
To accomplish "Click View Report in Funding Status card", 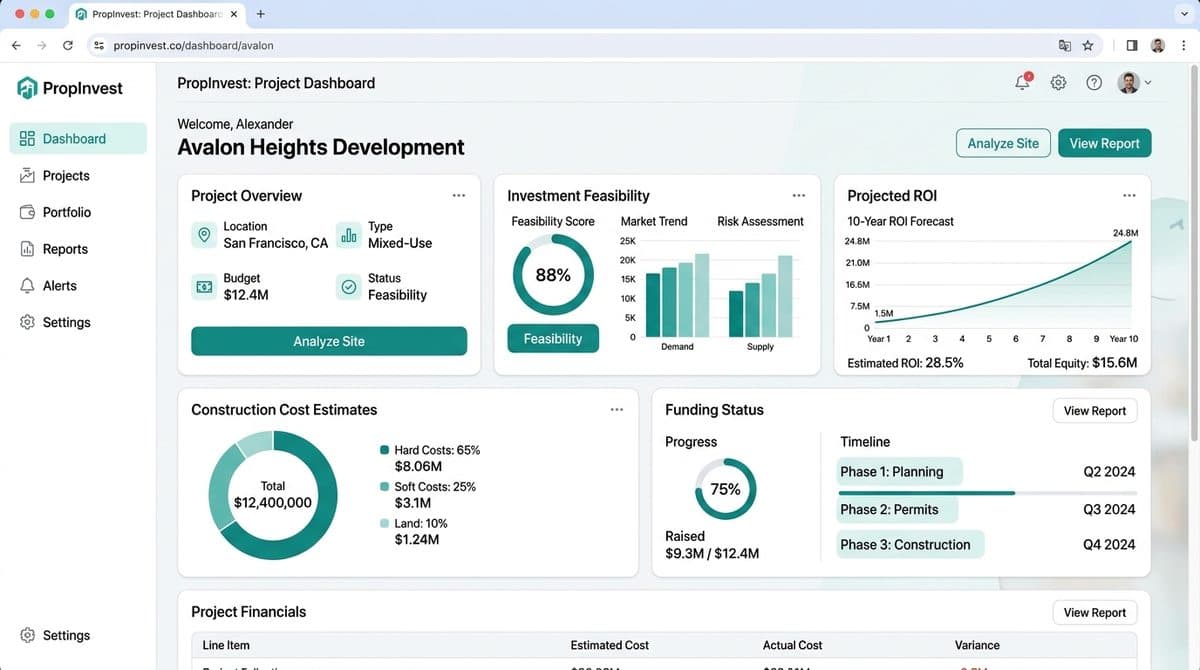I will [1095, 411].
